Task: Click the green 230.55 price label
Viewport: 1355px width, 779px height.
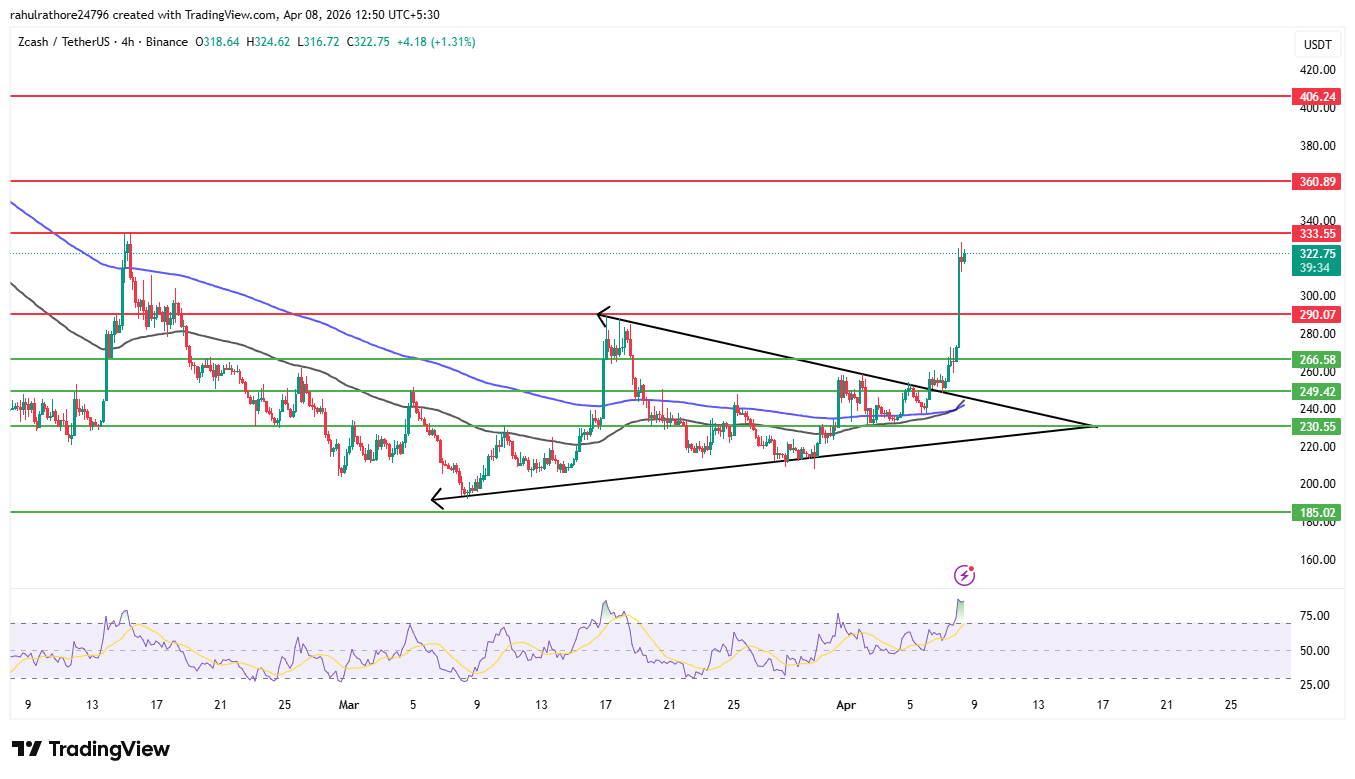Action: point(1316,425)
